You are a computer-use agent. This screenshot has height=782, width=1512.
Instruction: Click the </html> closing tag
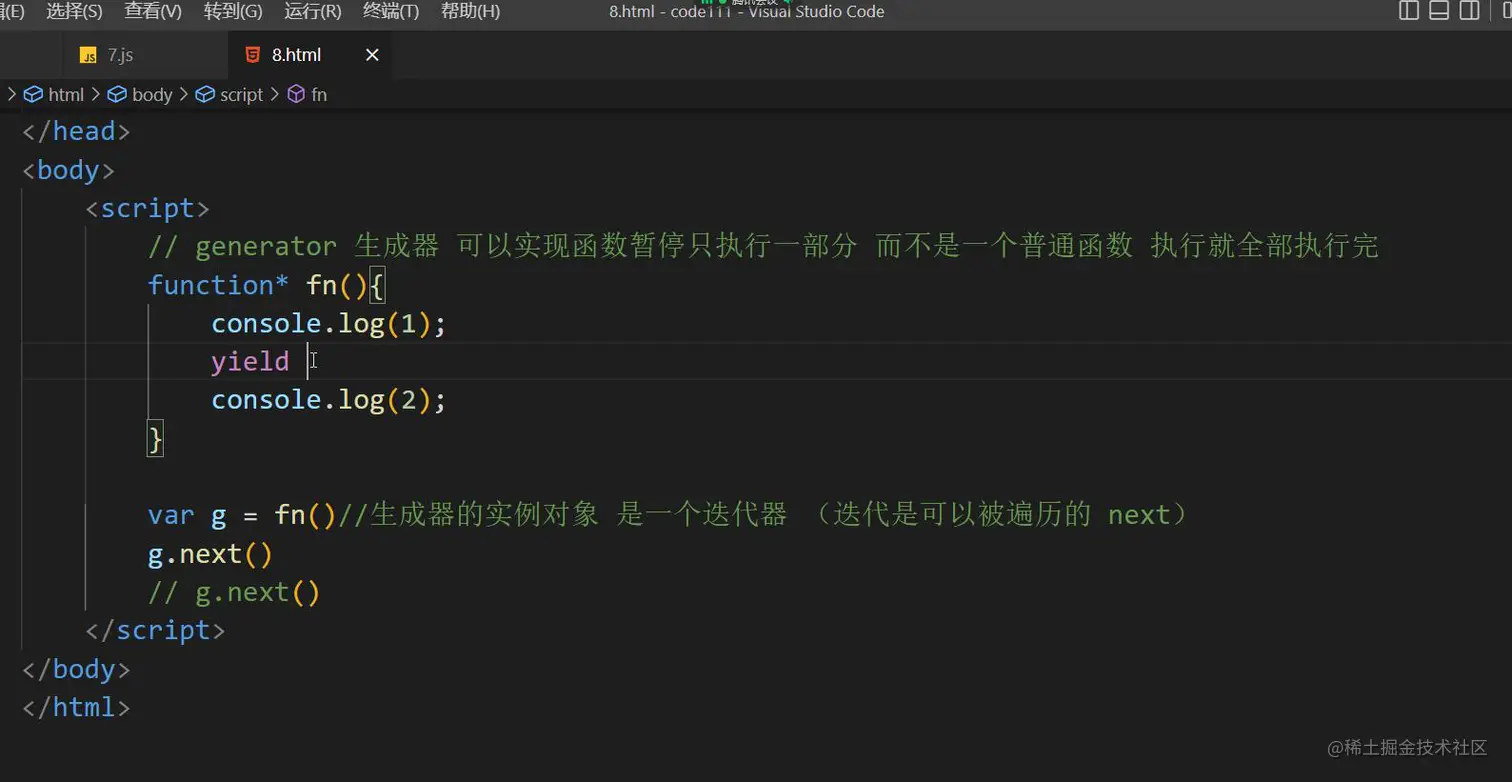76,707
